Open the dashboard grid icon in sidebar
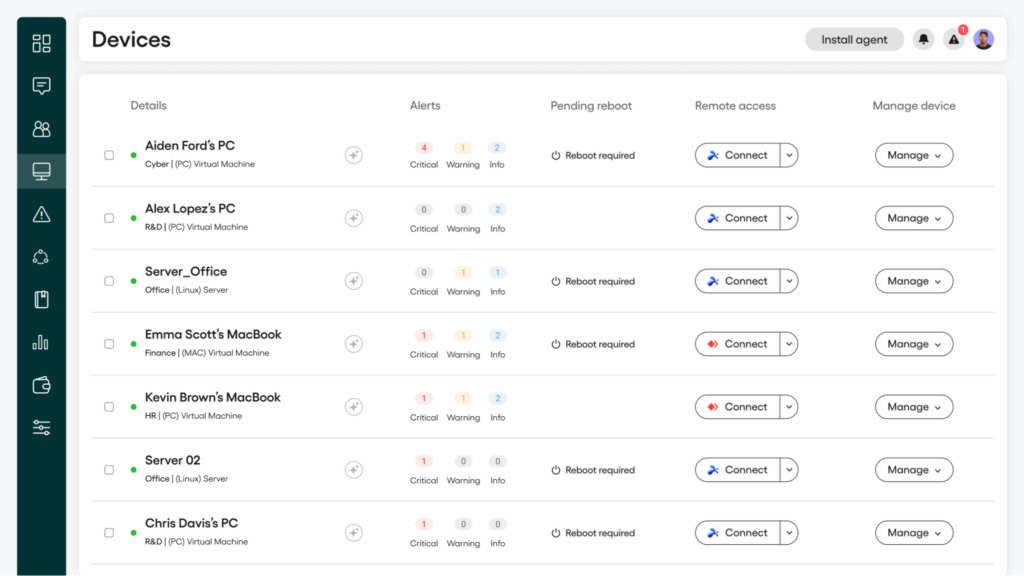Viewport: 1024px width, 576px height. point(41,43)
